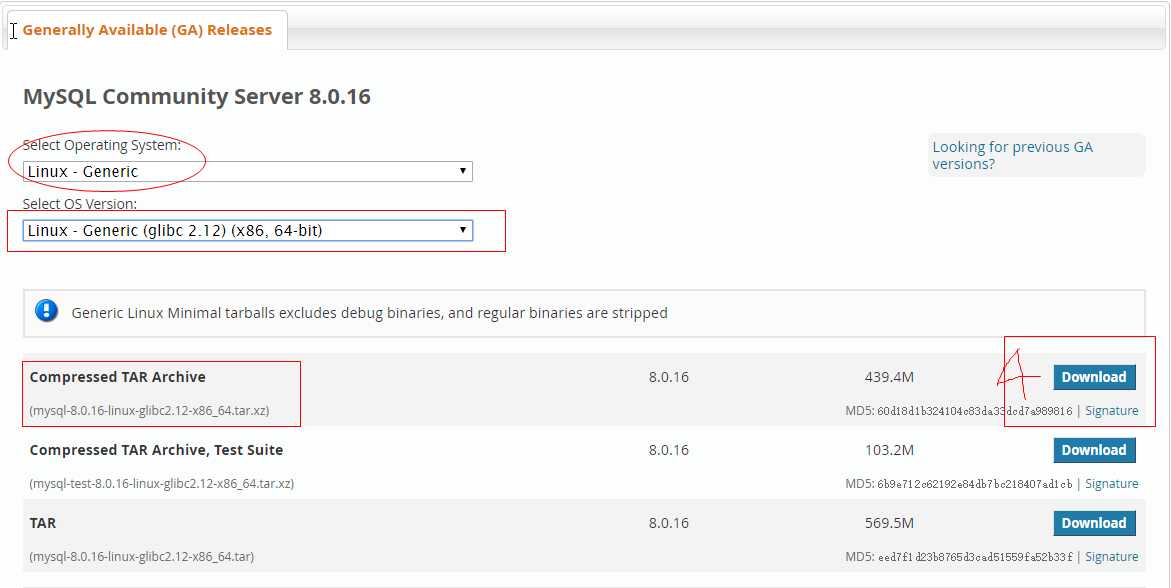Click the 439.4M file size value
Viewport: 1171px width, 588px height.
pyautogui.click(x=889, y=377)
